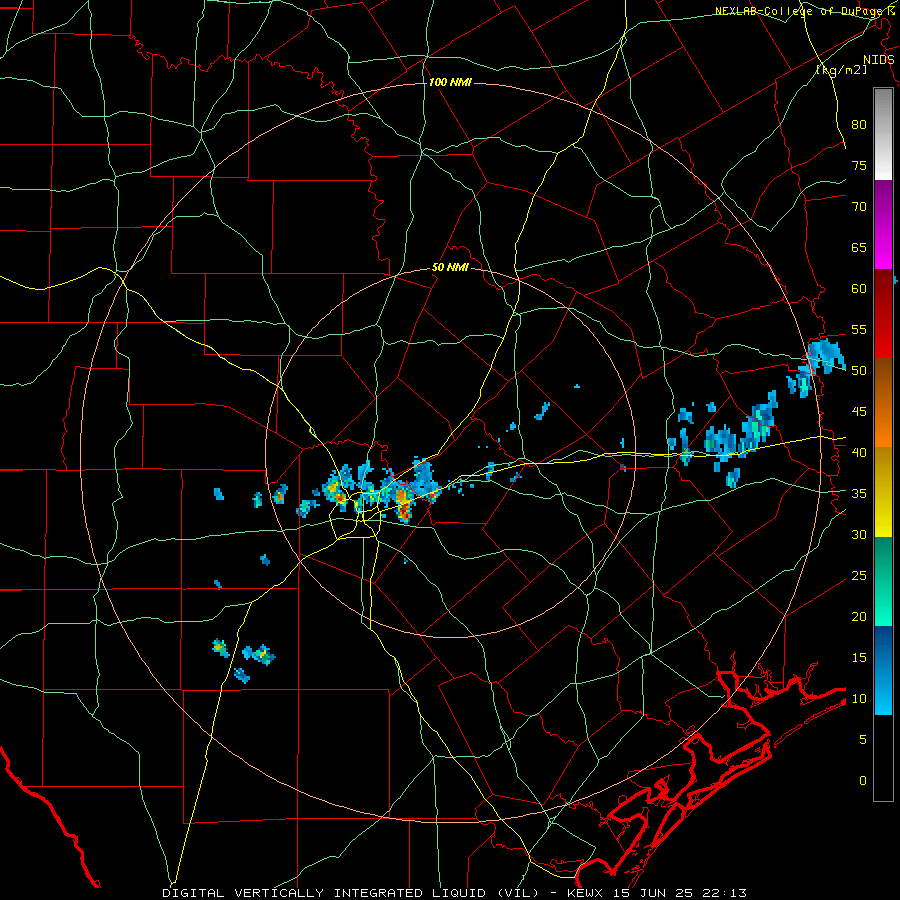Select the yellow segment of the color bar

click(883, 492)
